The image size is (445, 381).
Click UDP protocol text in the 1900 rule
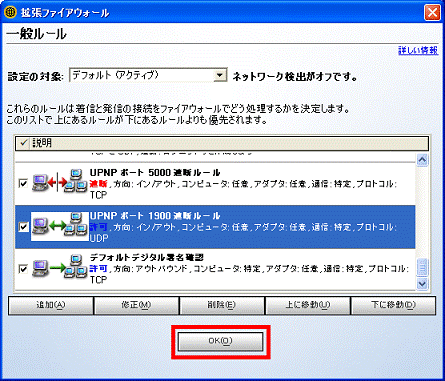(x=99, y=238)
